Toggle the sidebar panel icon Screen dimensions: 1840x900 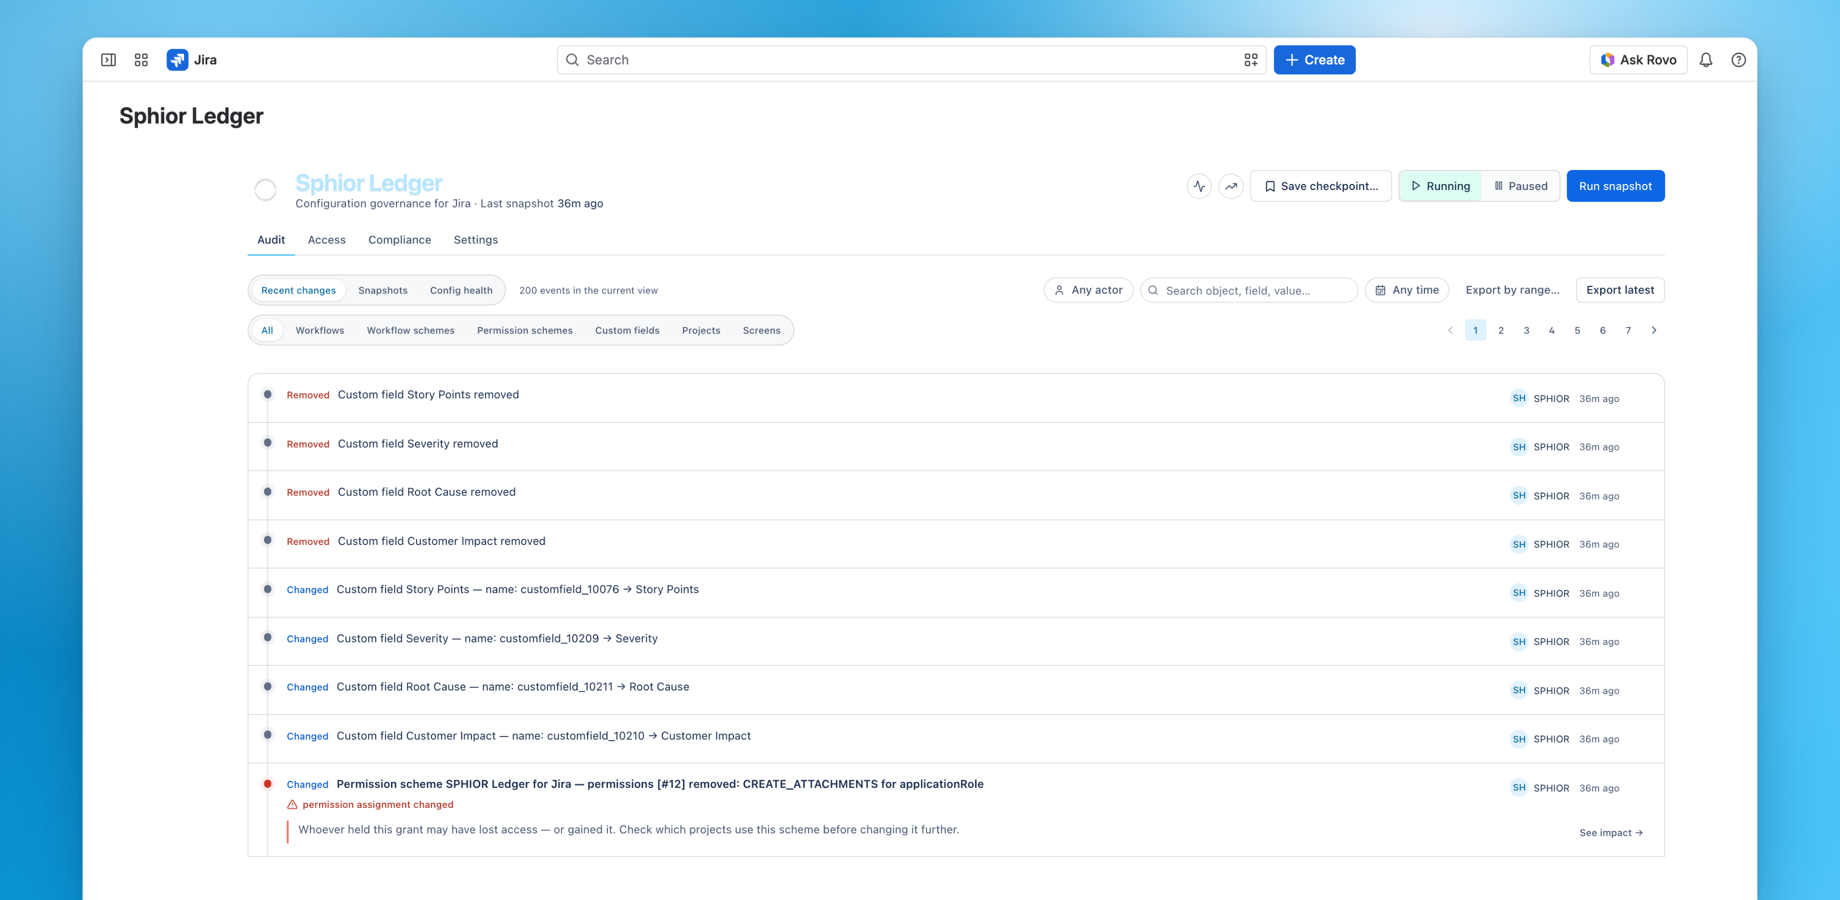point(108,60)
